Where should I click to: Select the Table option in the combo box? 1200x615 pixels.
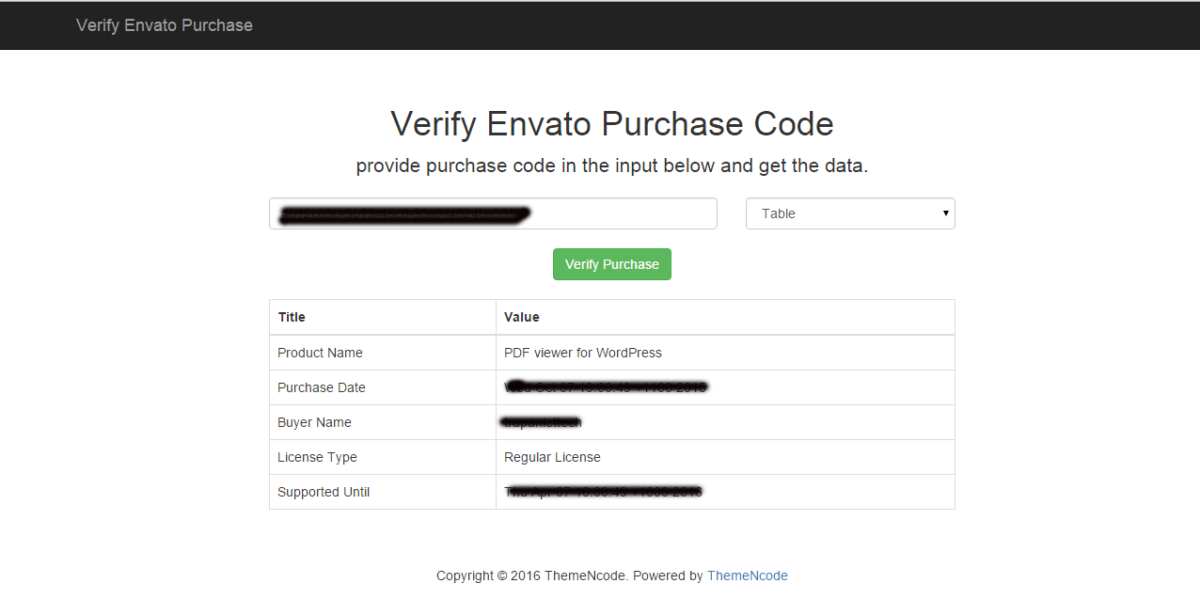click(x=849, y=213)
